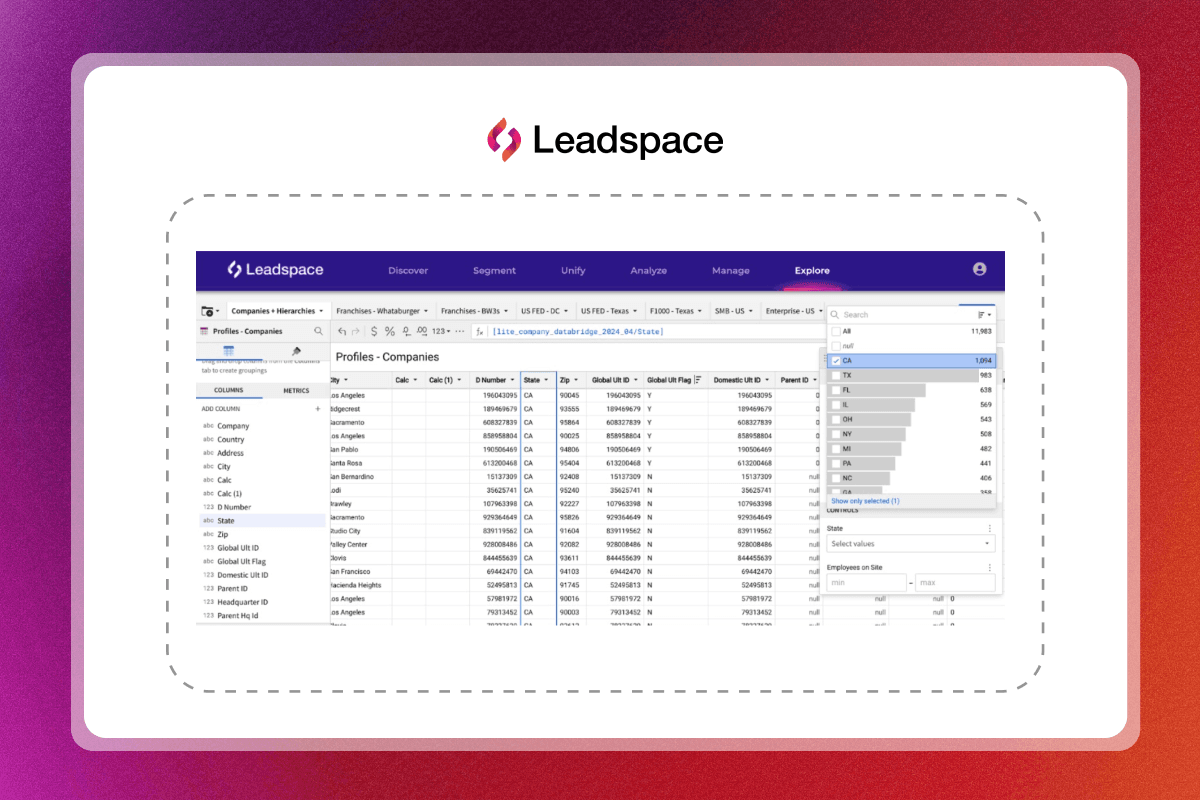
Task: Open the Domestic Ult ID column dropdown
Action: (767, 380)
